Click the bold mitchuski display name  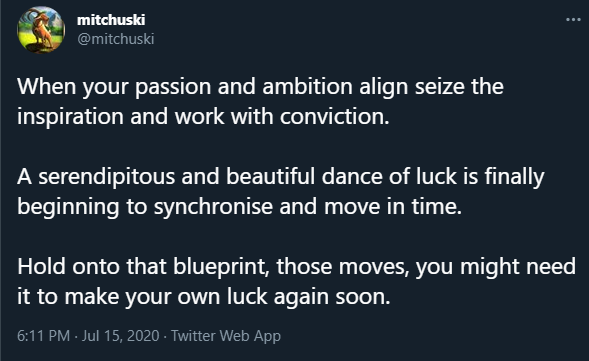[x=111, y=20]
